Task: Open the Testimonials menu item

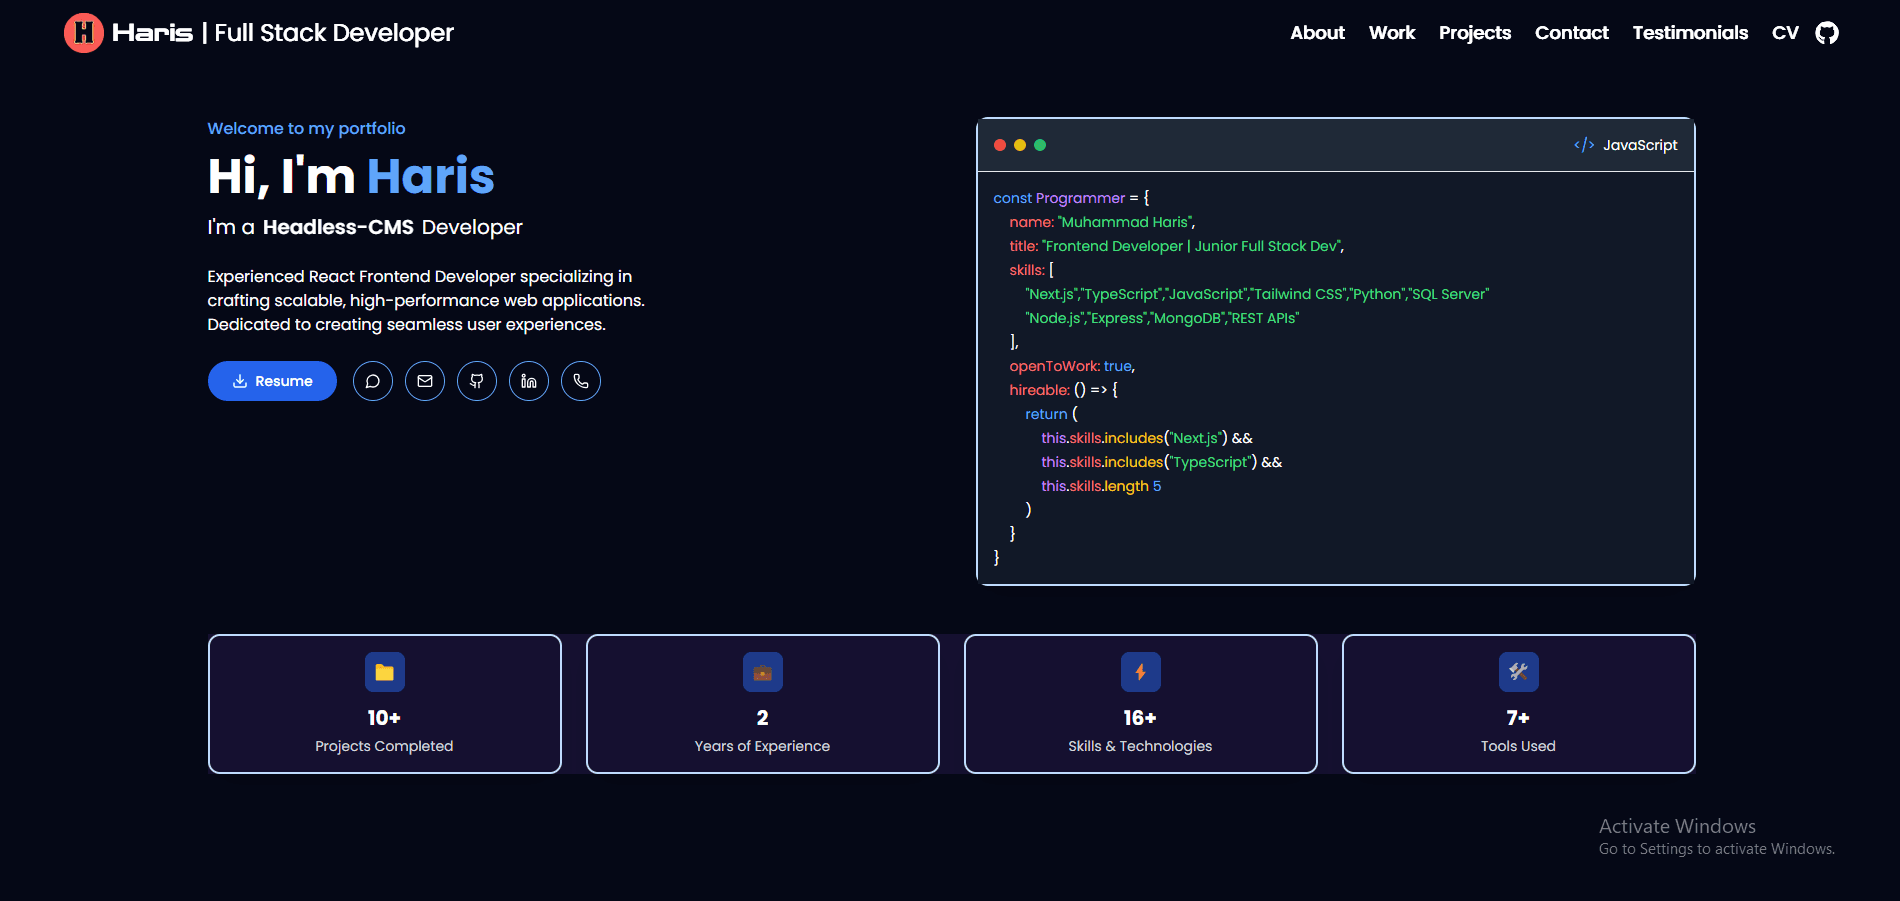Action: pos(1690,32)
